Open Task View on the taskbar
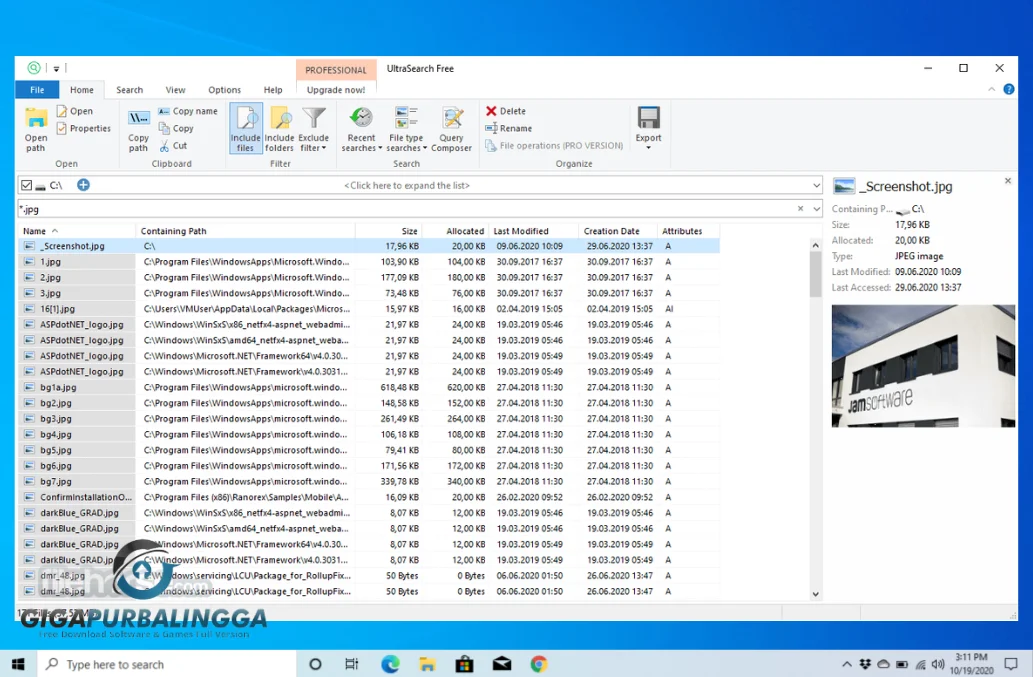 352,664
